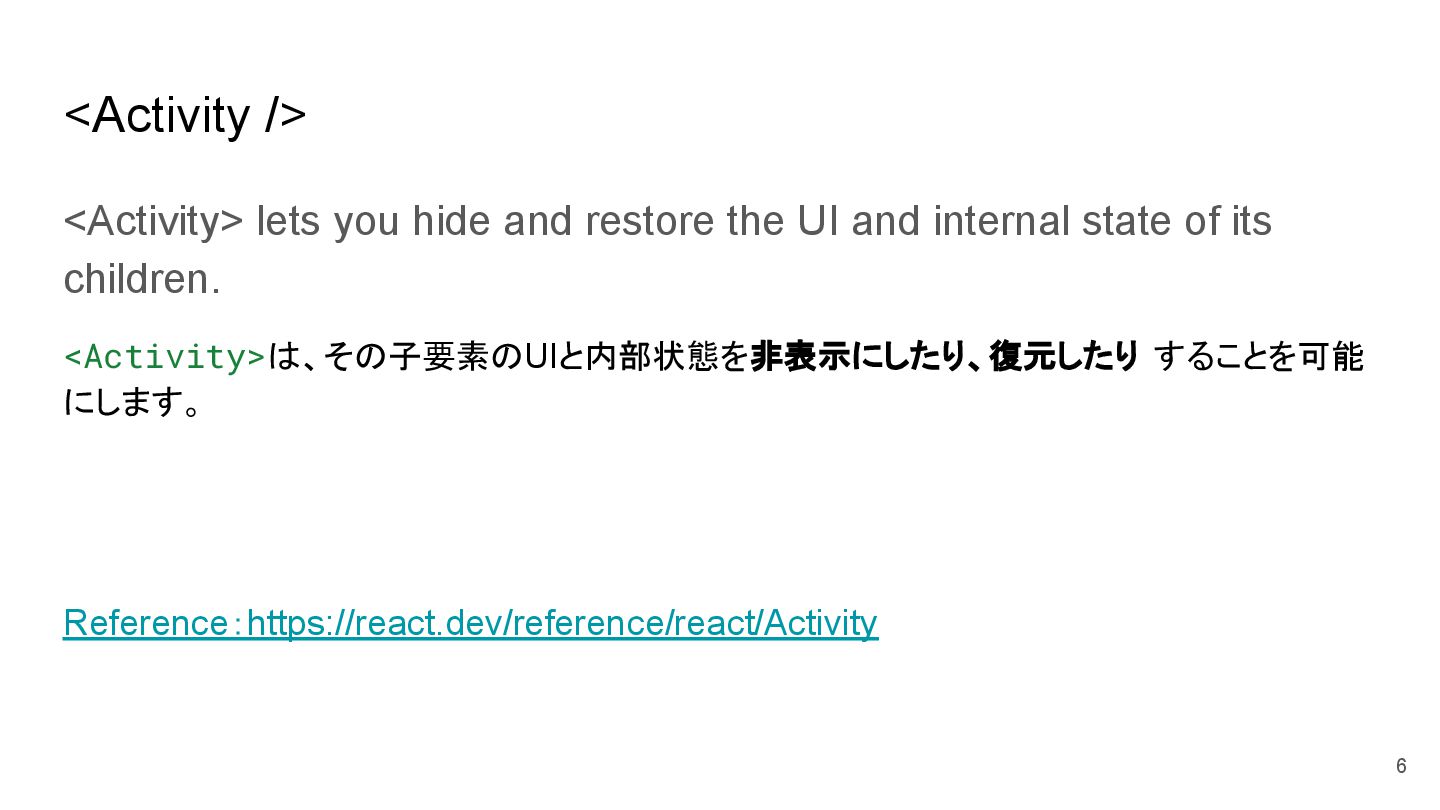Click the word "hide" in English sentence
Viewport: 1440px width, 810px height.
pos(451,221)
